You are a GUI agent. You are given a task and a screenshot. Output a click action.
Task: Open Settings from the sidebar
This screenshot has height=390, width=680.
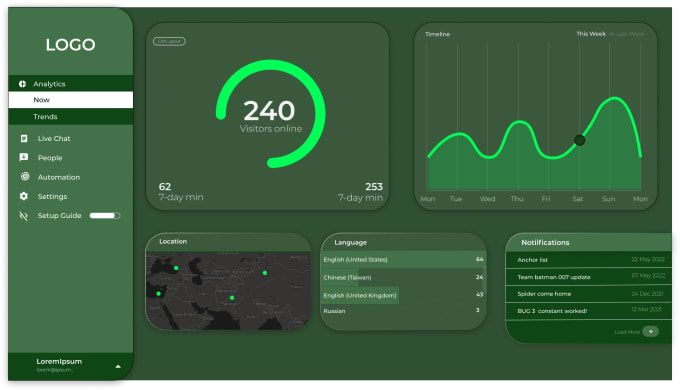52,197
